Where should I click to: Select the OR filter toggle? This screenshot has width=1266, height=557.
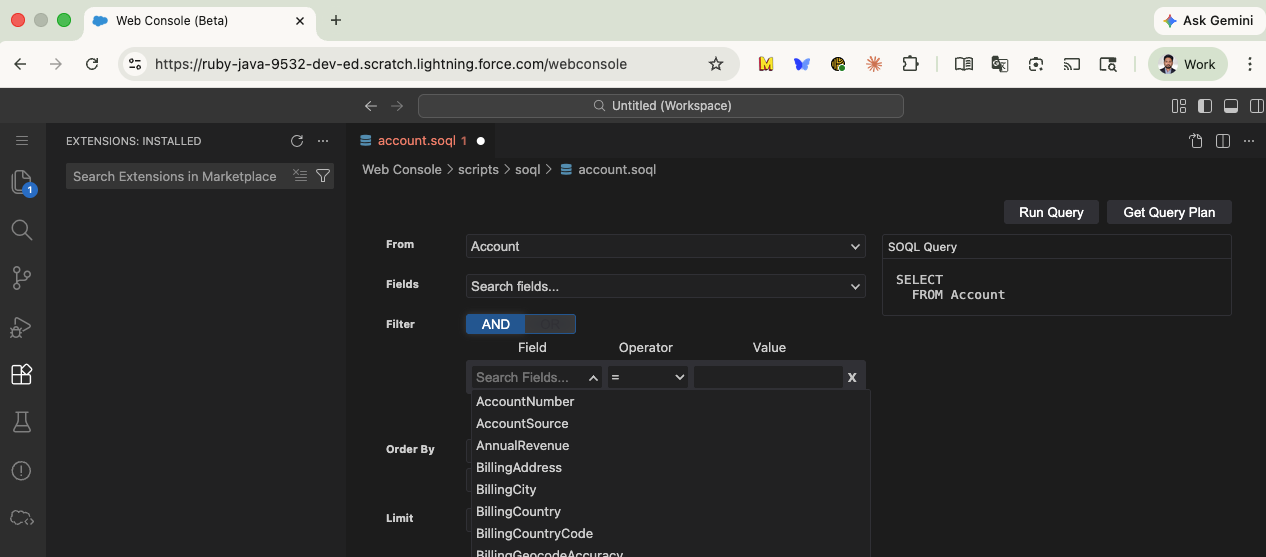coord(550,324)
